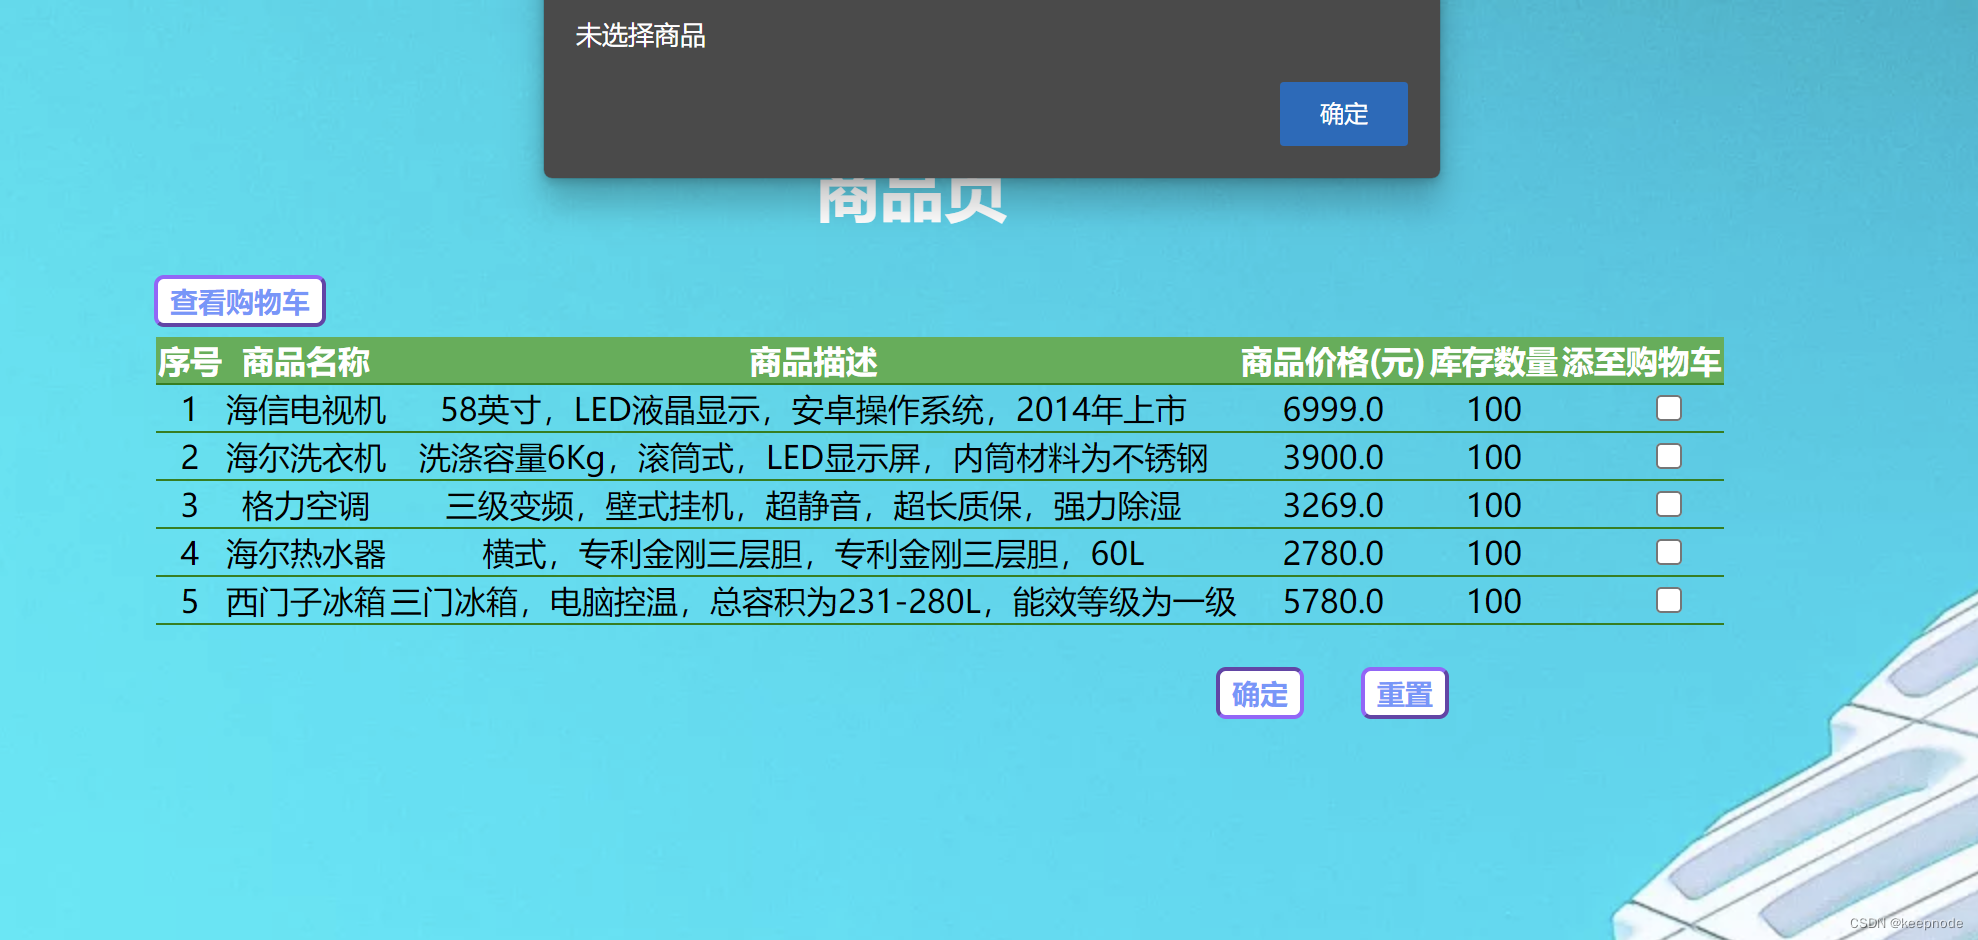
Task: Toggle the cart checkbox for 西门子冰箱
Action: tap(1669, 600)
